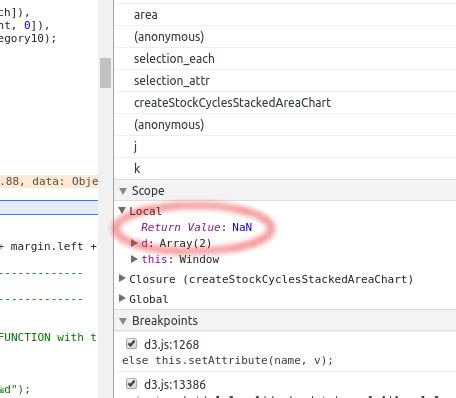Screen dimensions: 456x398
Task: Open the d3.js:13386 breakpoint location
Action: pyautogui.click(x=175, y=384)
